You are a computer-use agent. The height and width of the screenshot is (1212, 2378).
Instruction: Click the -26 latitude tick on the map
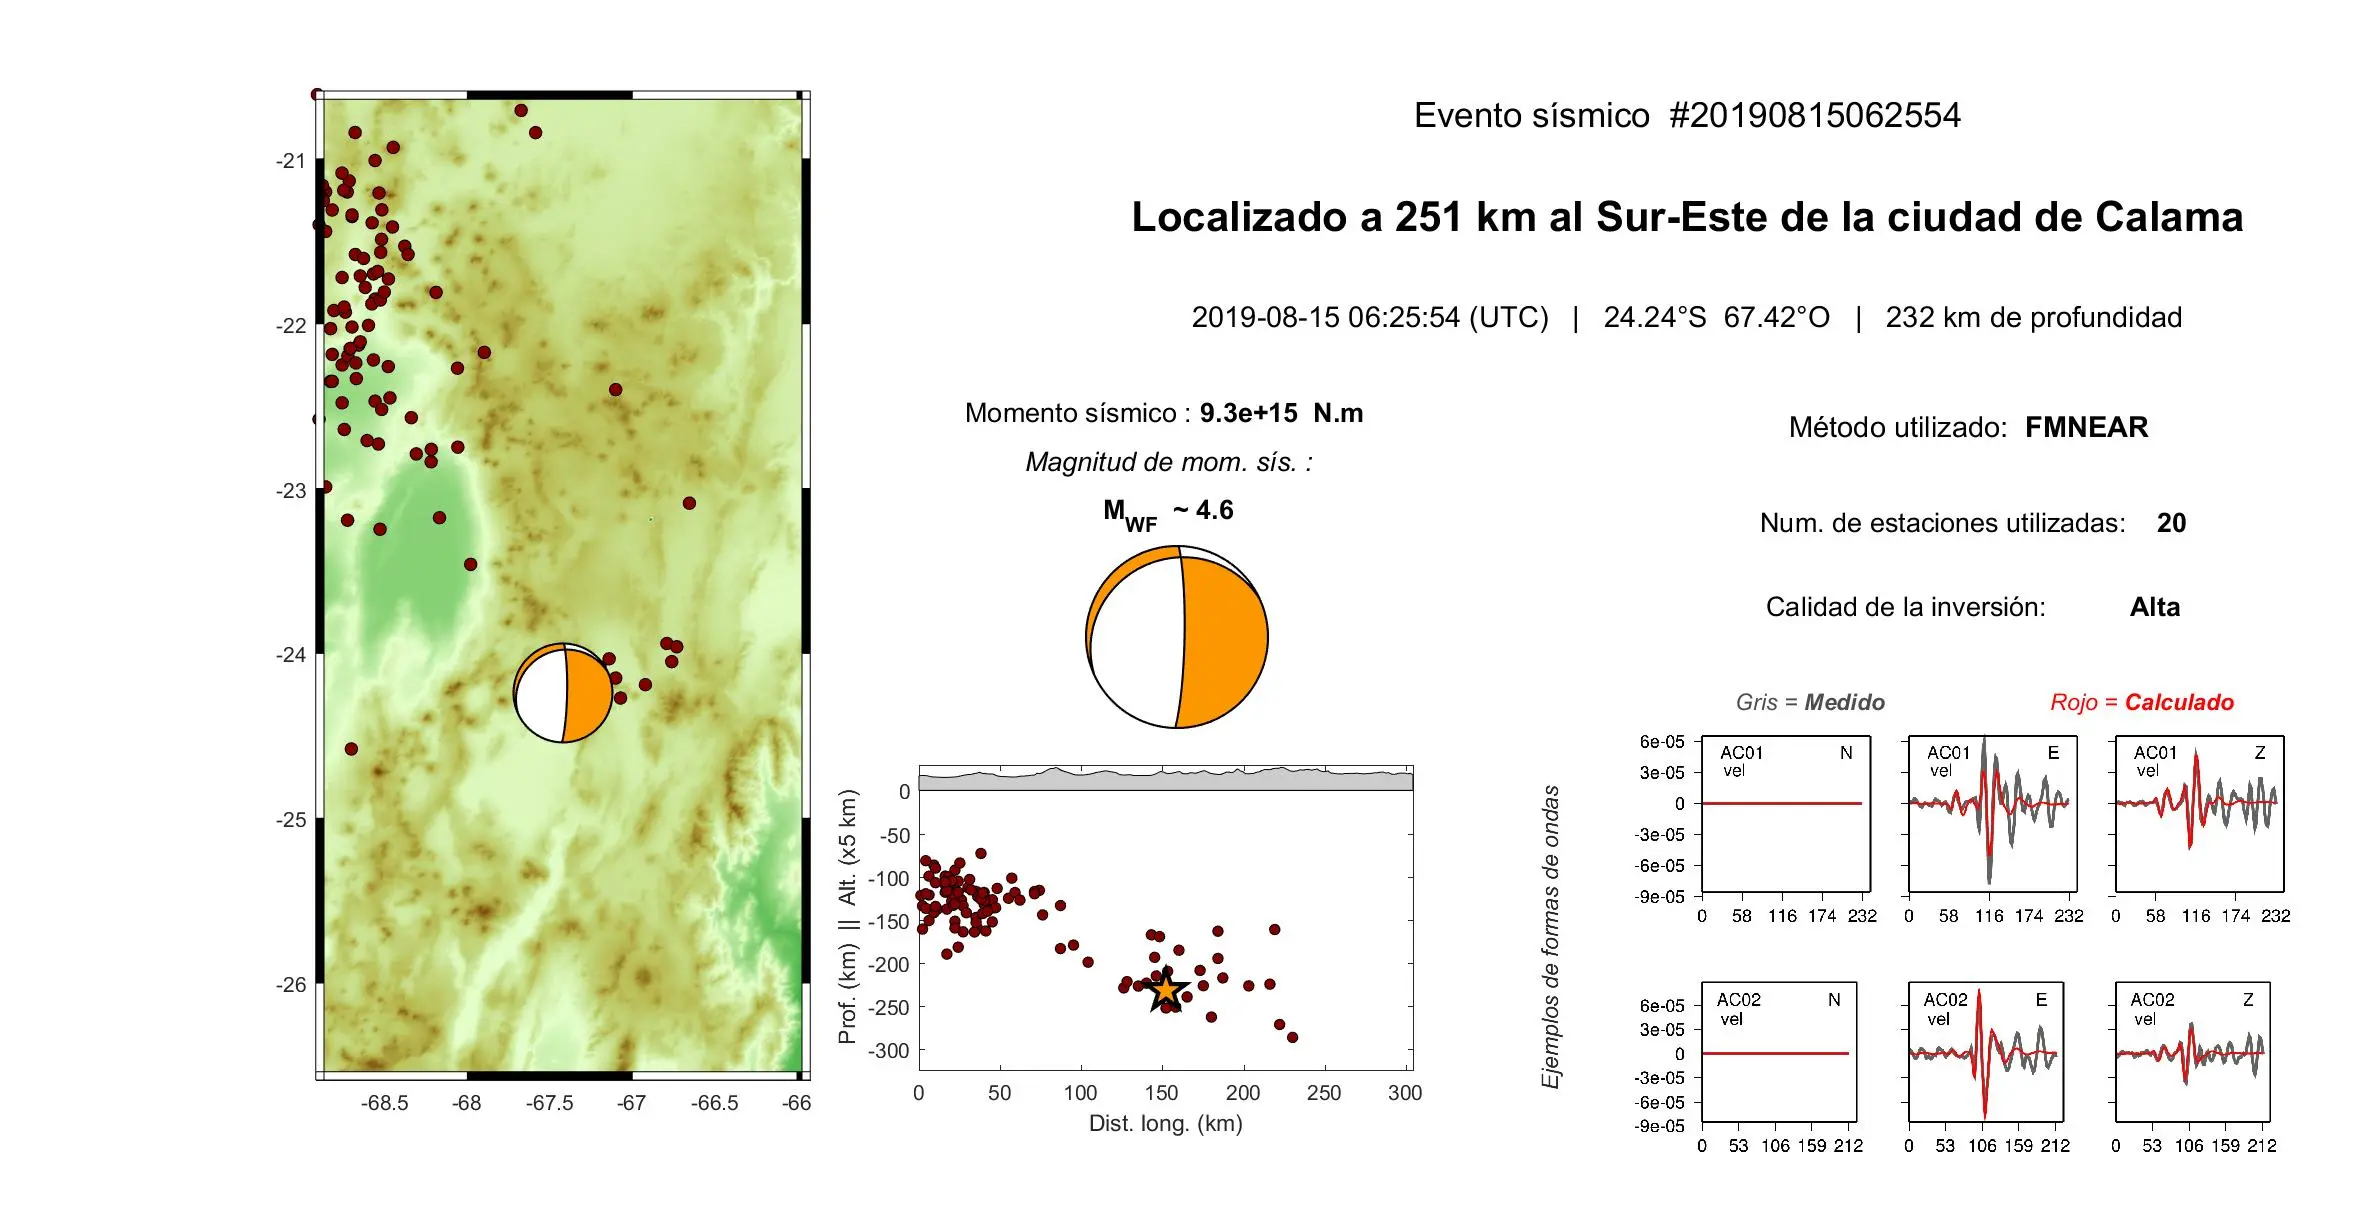291,985
